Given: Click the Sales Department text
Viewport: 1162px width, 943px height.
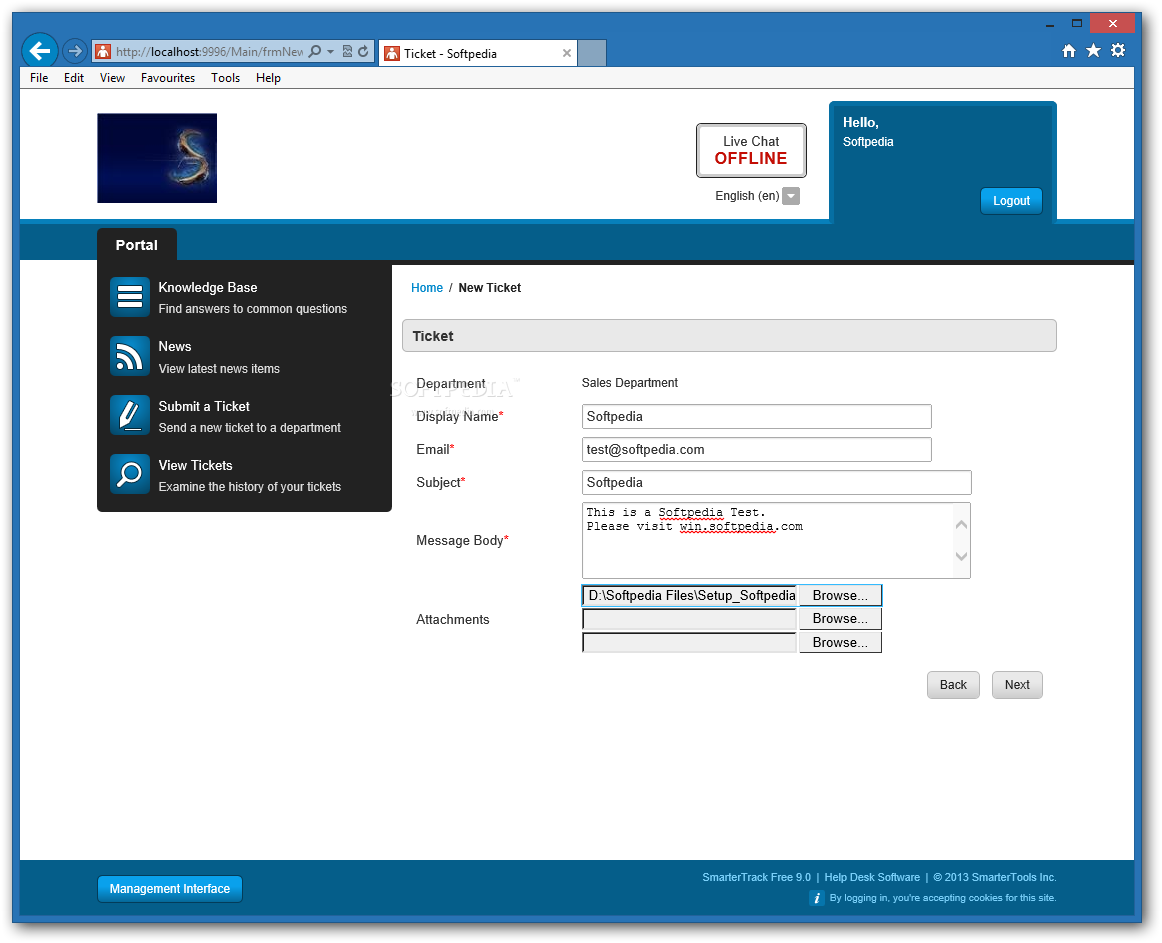Looking at the screenshot, I should coord(629,383).
